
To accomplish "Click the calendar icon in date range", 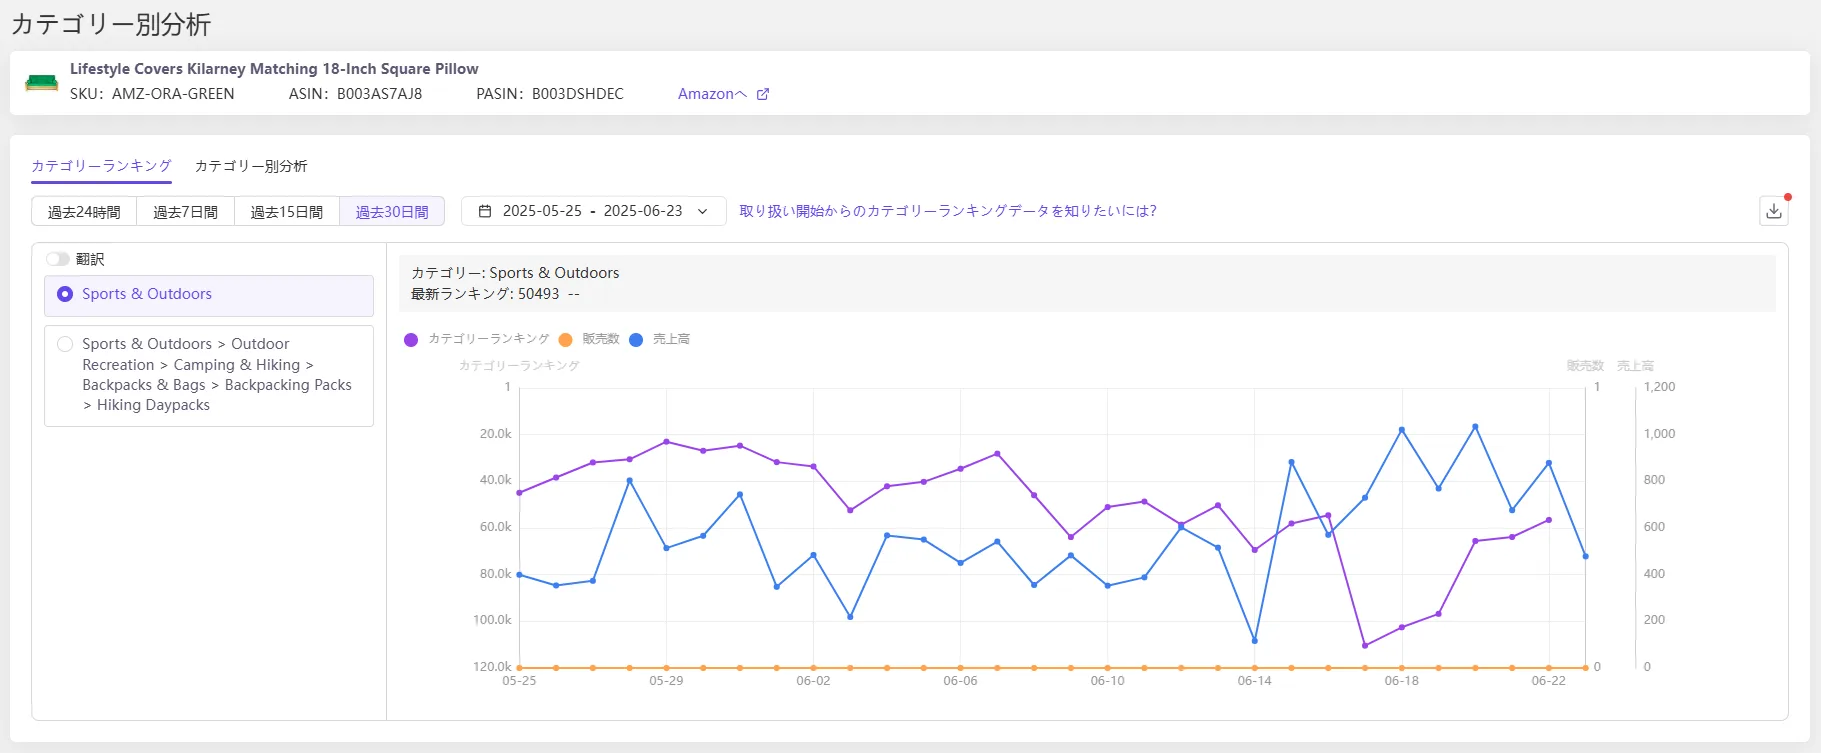I will [x=485, y=211].
